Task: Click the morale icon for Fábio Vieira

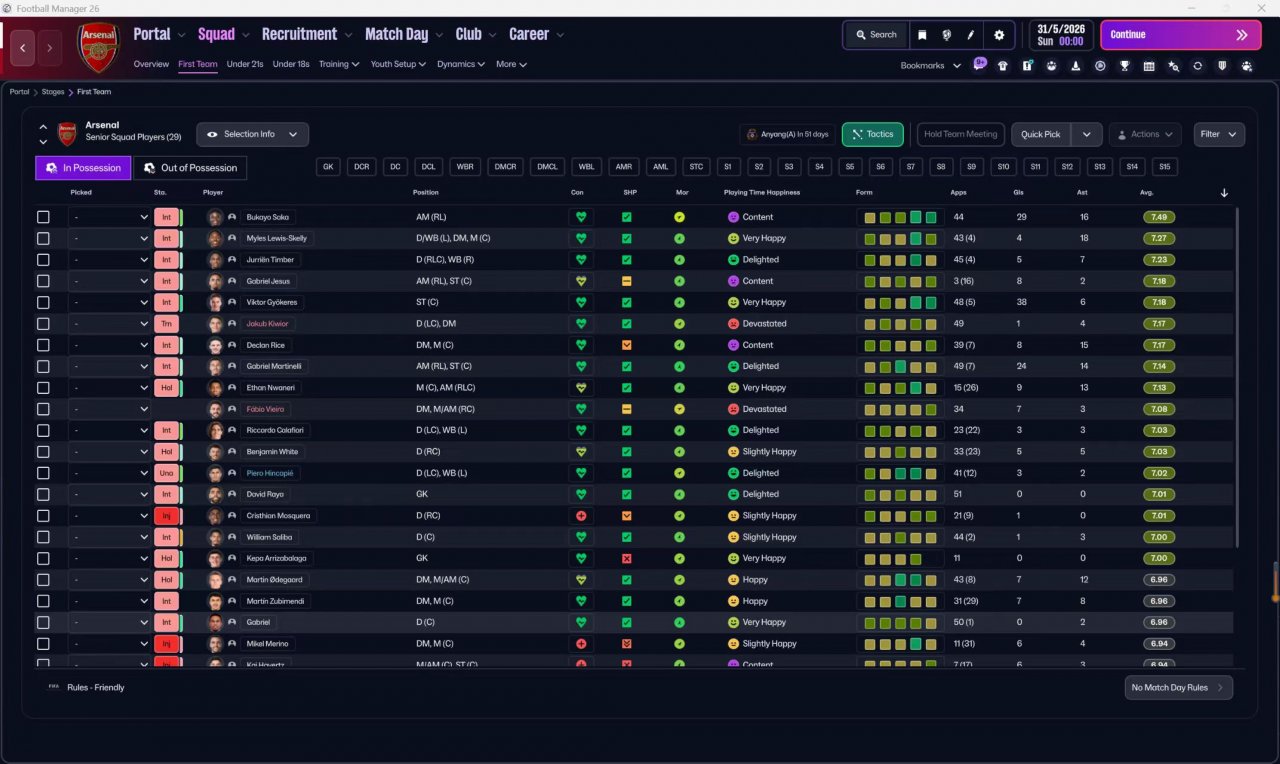Action: [679, 409]
